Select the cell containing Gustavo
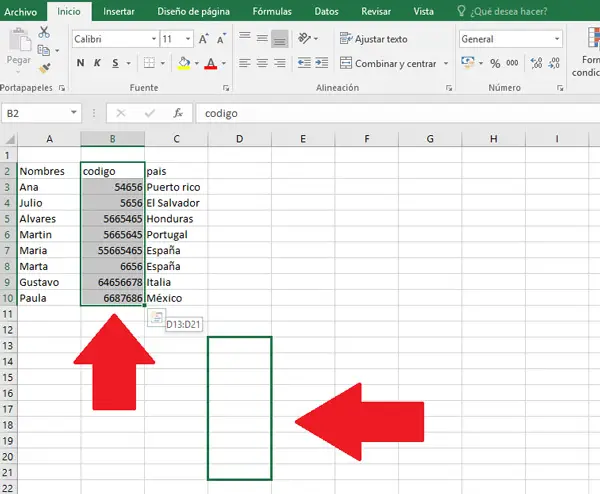 tap(49, 282)
